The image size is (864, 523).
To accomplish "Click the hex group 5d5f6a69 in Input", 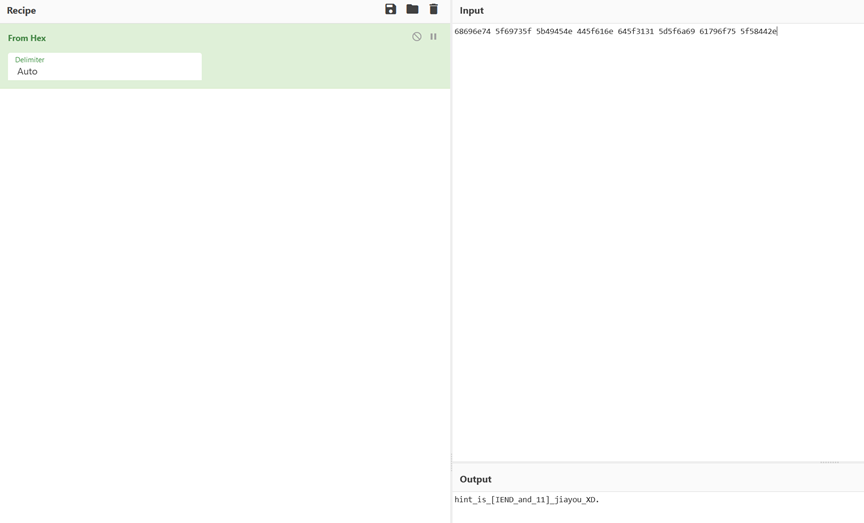I will (677, 31).
